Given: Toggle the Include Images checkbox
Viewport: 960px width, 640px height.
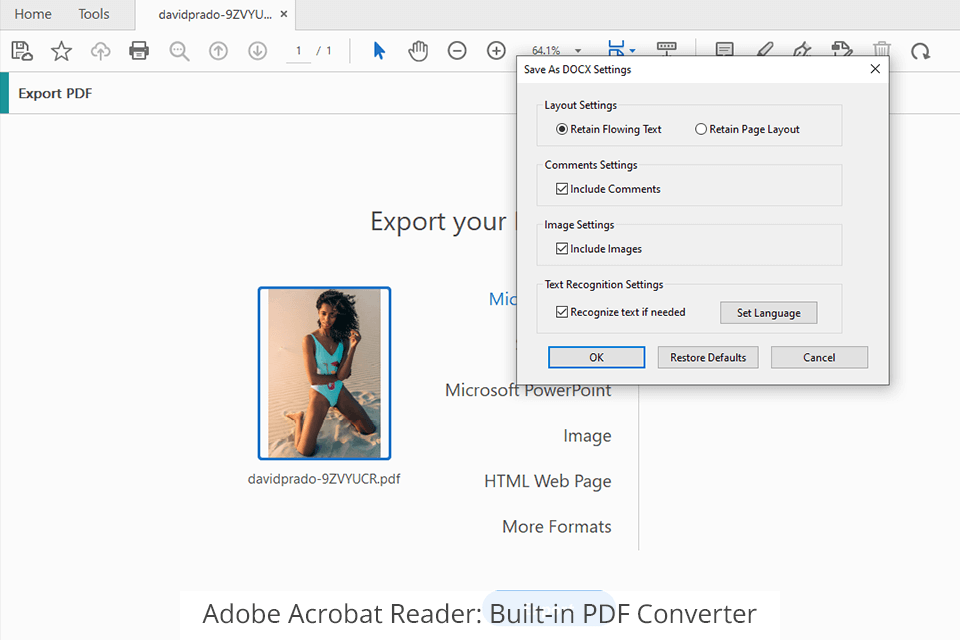Looking at the screenshot, I should 561,249.
